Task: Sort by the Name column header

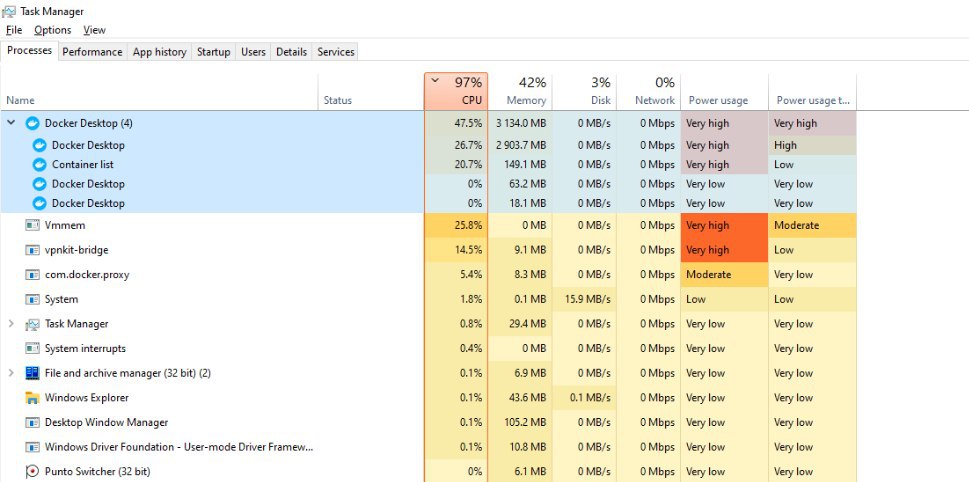Action: click(159, 91)
